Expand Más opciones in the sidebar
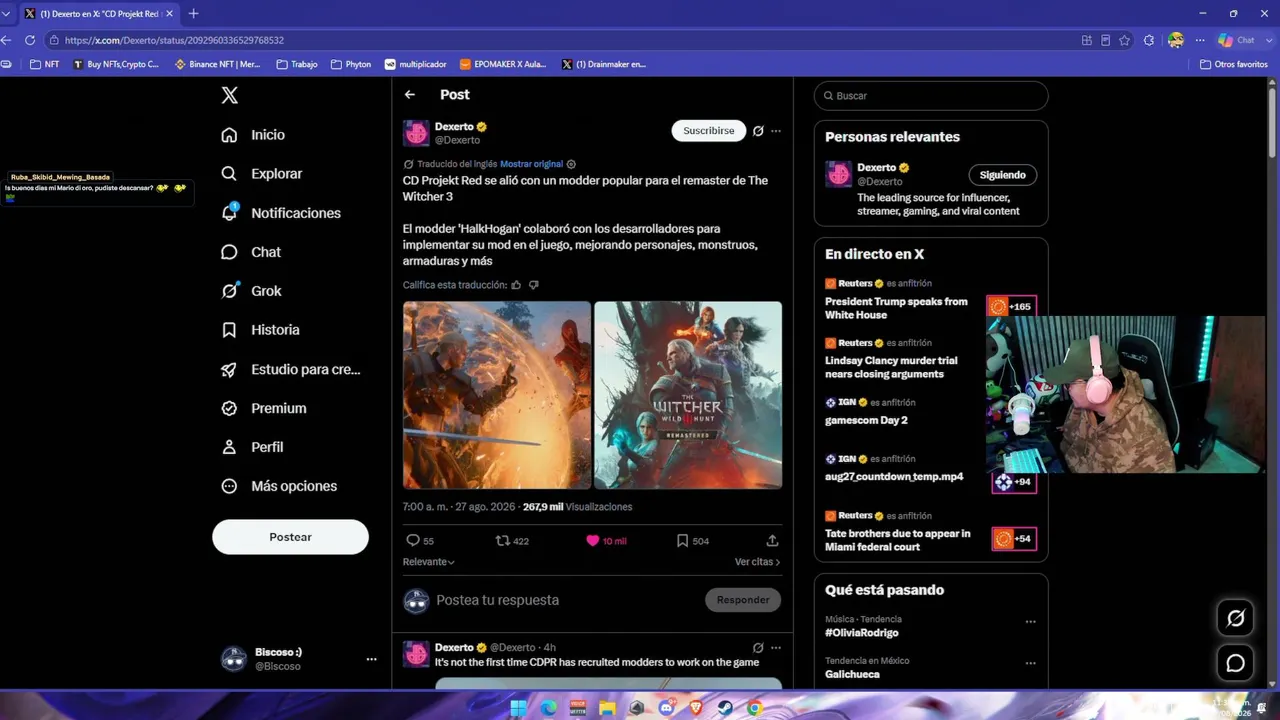This screenshot has width=1280, height=720. click(x=279, y=486)
